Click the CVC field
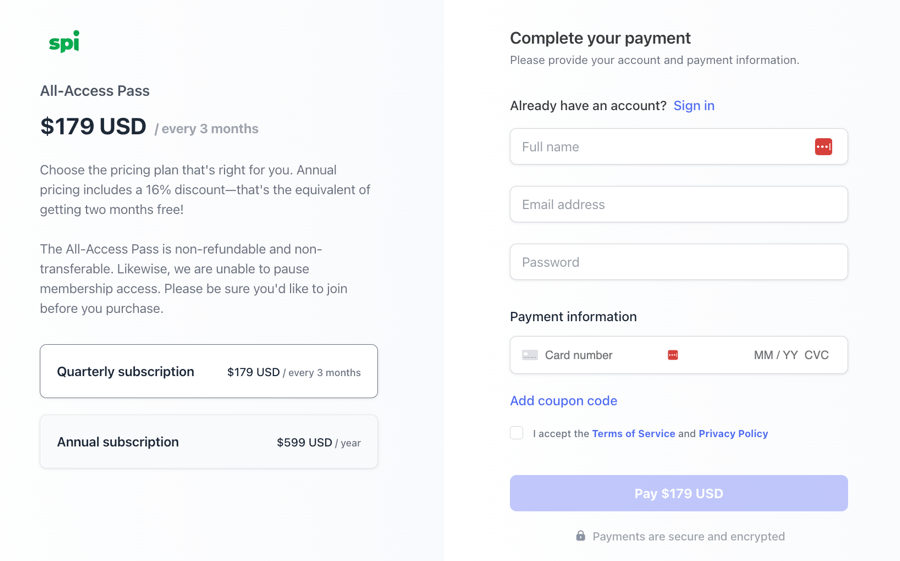 tap(816, 355)
